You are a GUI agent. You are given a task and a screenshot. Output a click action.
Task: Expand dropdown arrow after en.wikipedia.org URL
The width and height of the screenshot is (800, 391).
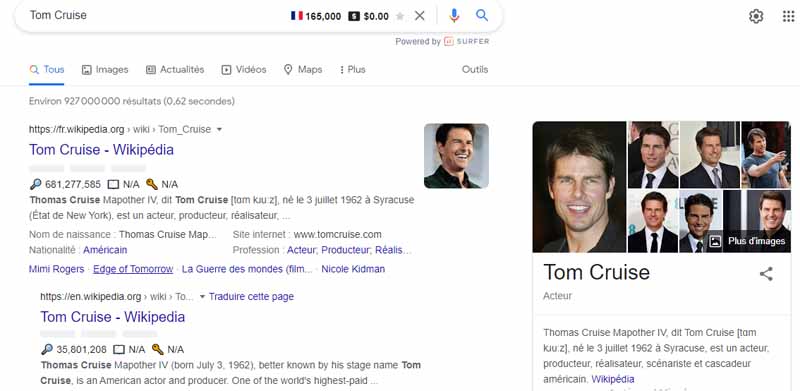click(x=202, y=297)
